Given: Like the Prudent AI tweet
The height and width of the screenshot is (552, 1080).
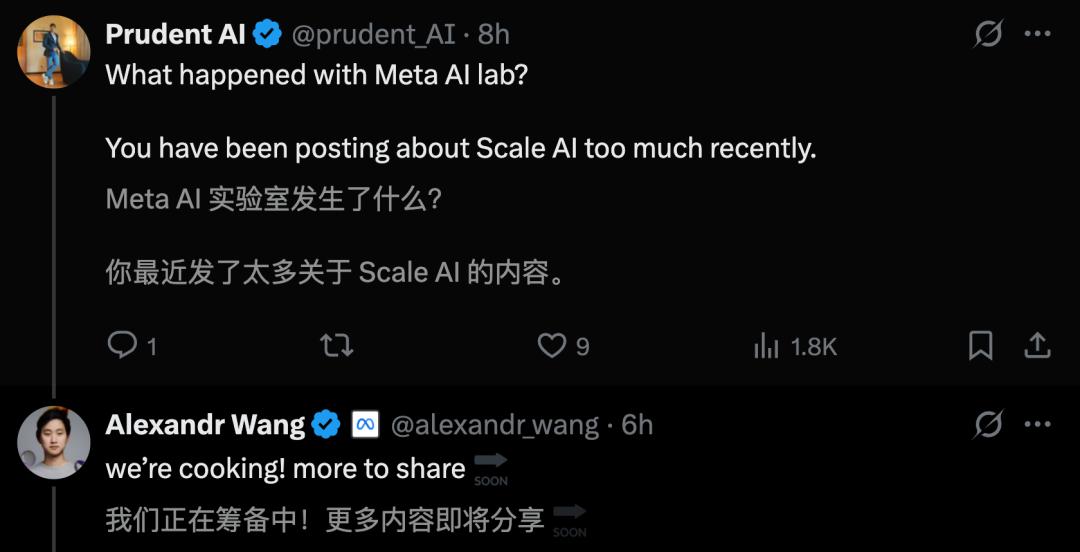Looking at the screenshot, I should [552, 346].
